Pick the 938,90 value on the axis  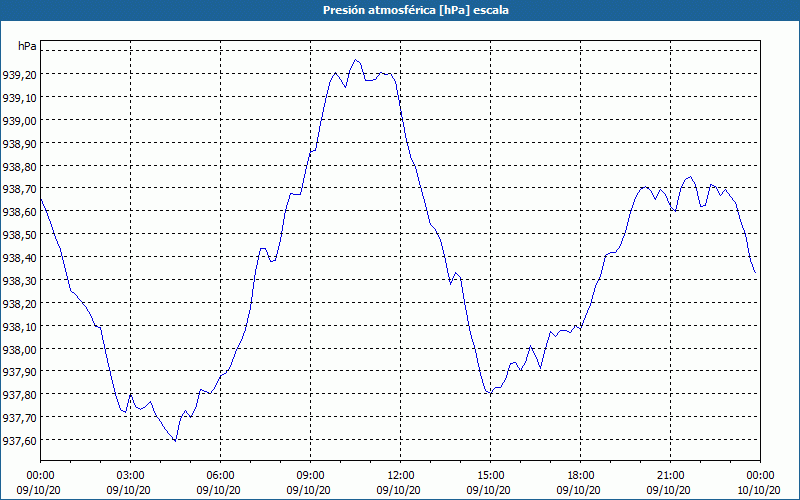coord(19,144)
